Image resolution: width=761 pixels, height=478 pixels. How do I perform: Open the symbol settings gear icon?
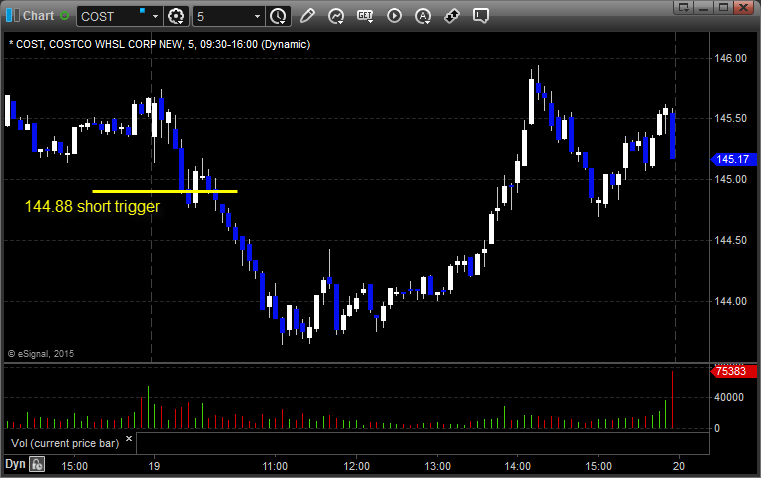177,16
